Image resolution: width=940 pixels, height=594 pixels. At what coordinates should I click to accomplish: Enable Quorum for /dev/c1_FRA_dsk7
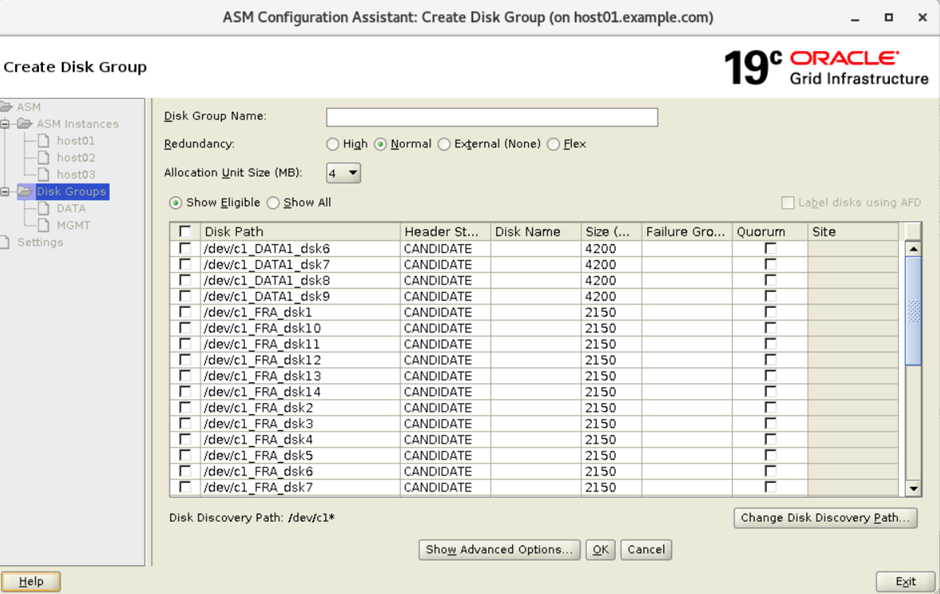[770, 487]
